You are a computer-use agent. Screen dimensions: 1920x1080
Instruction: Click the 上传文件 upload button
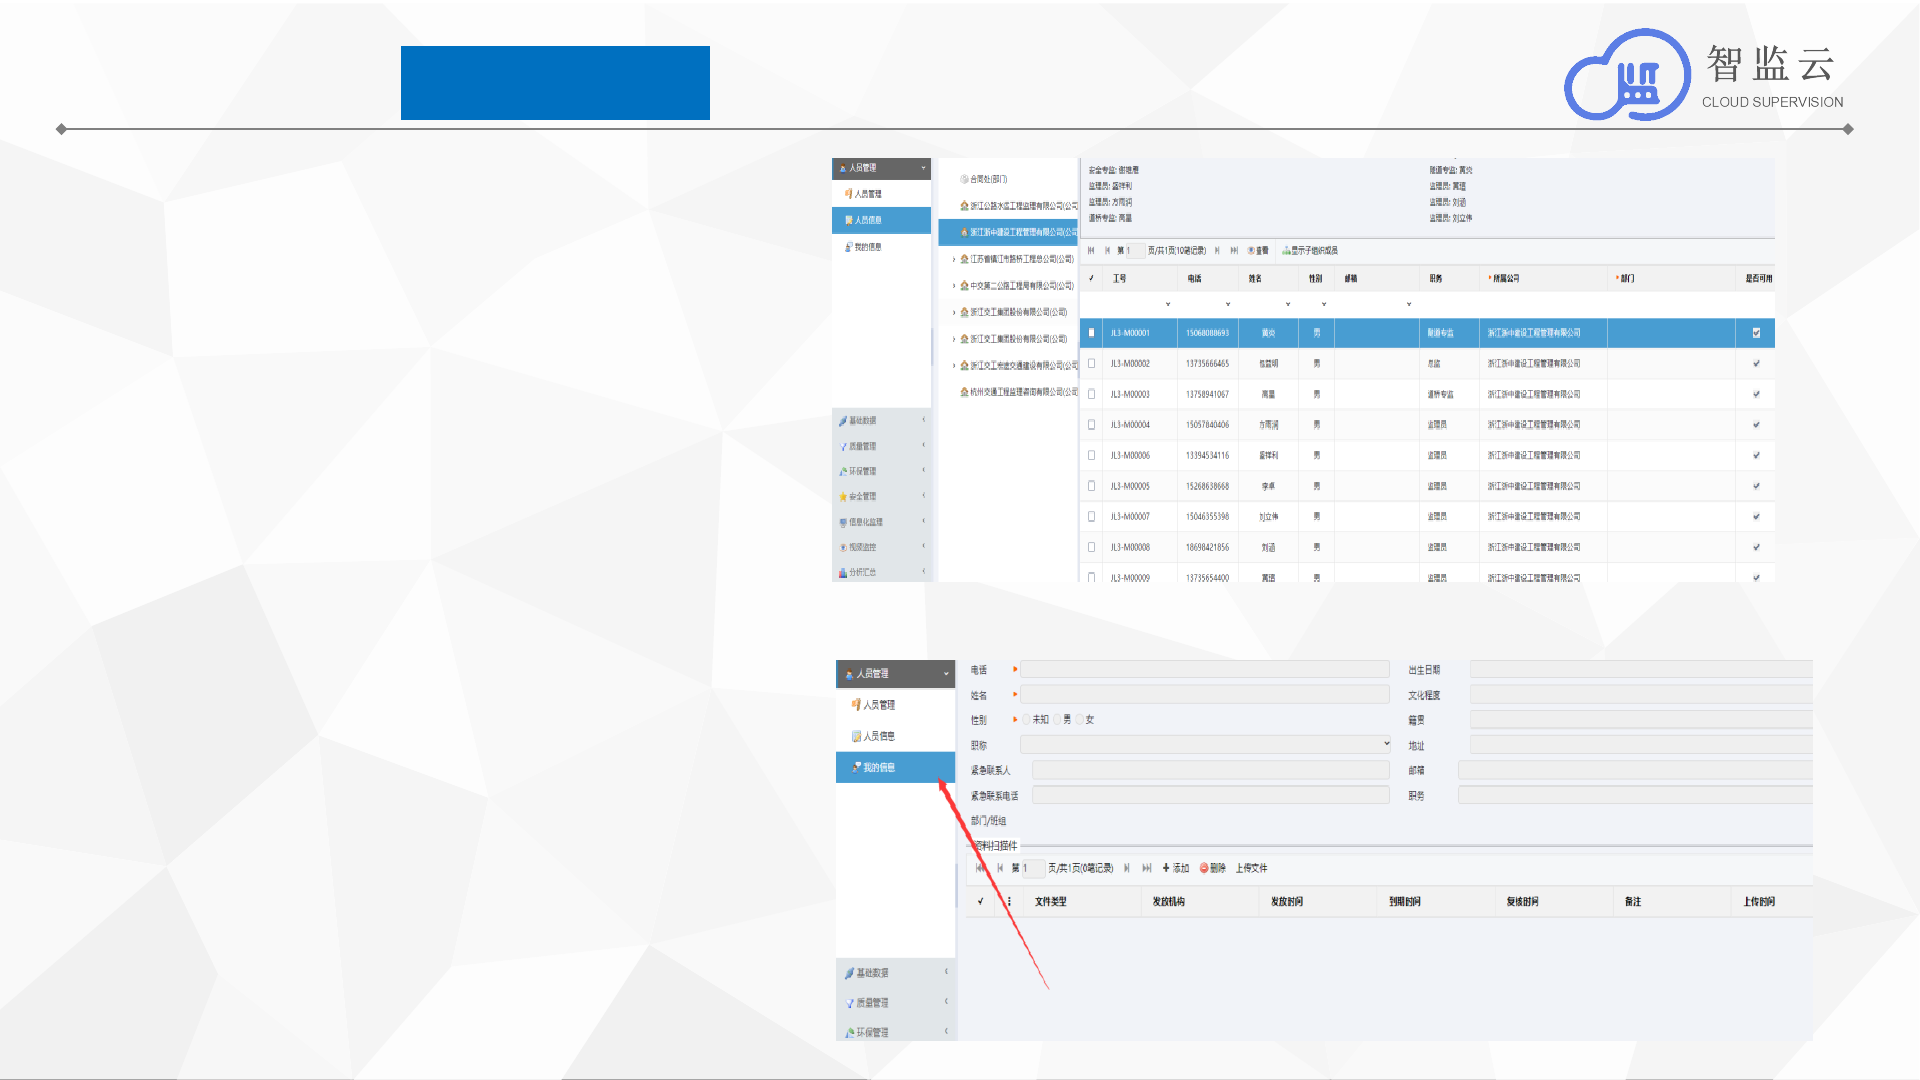pos(1251,868)
